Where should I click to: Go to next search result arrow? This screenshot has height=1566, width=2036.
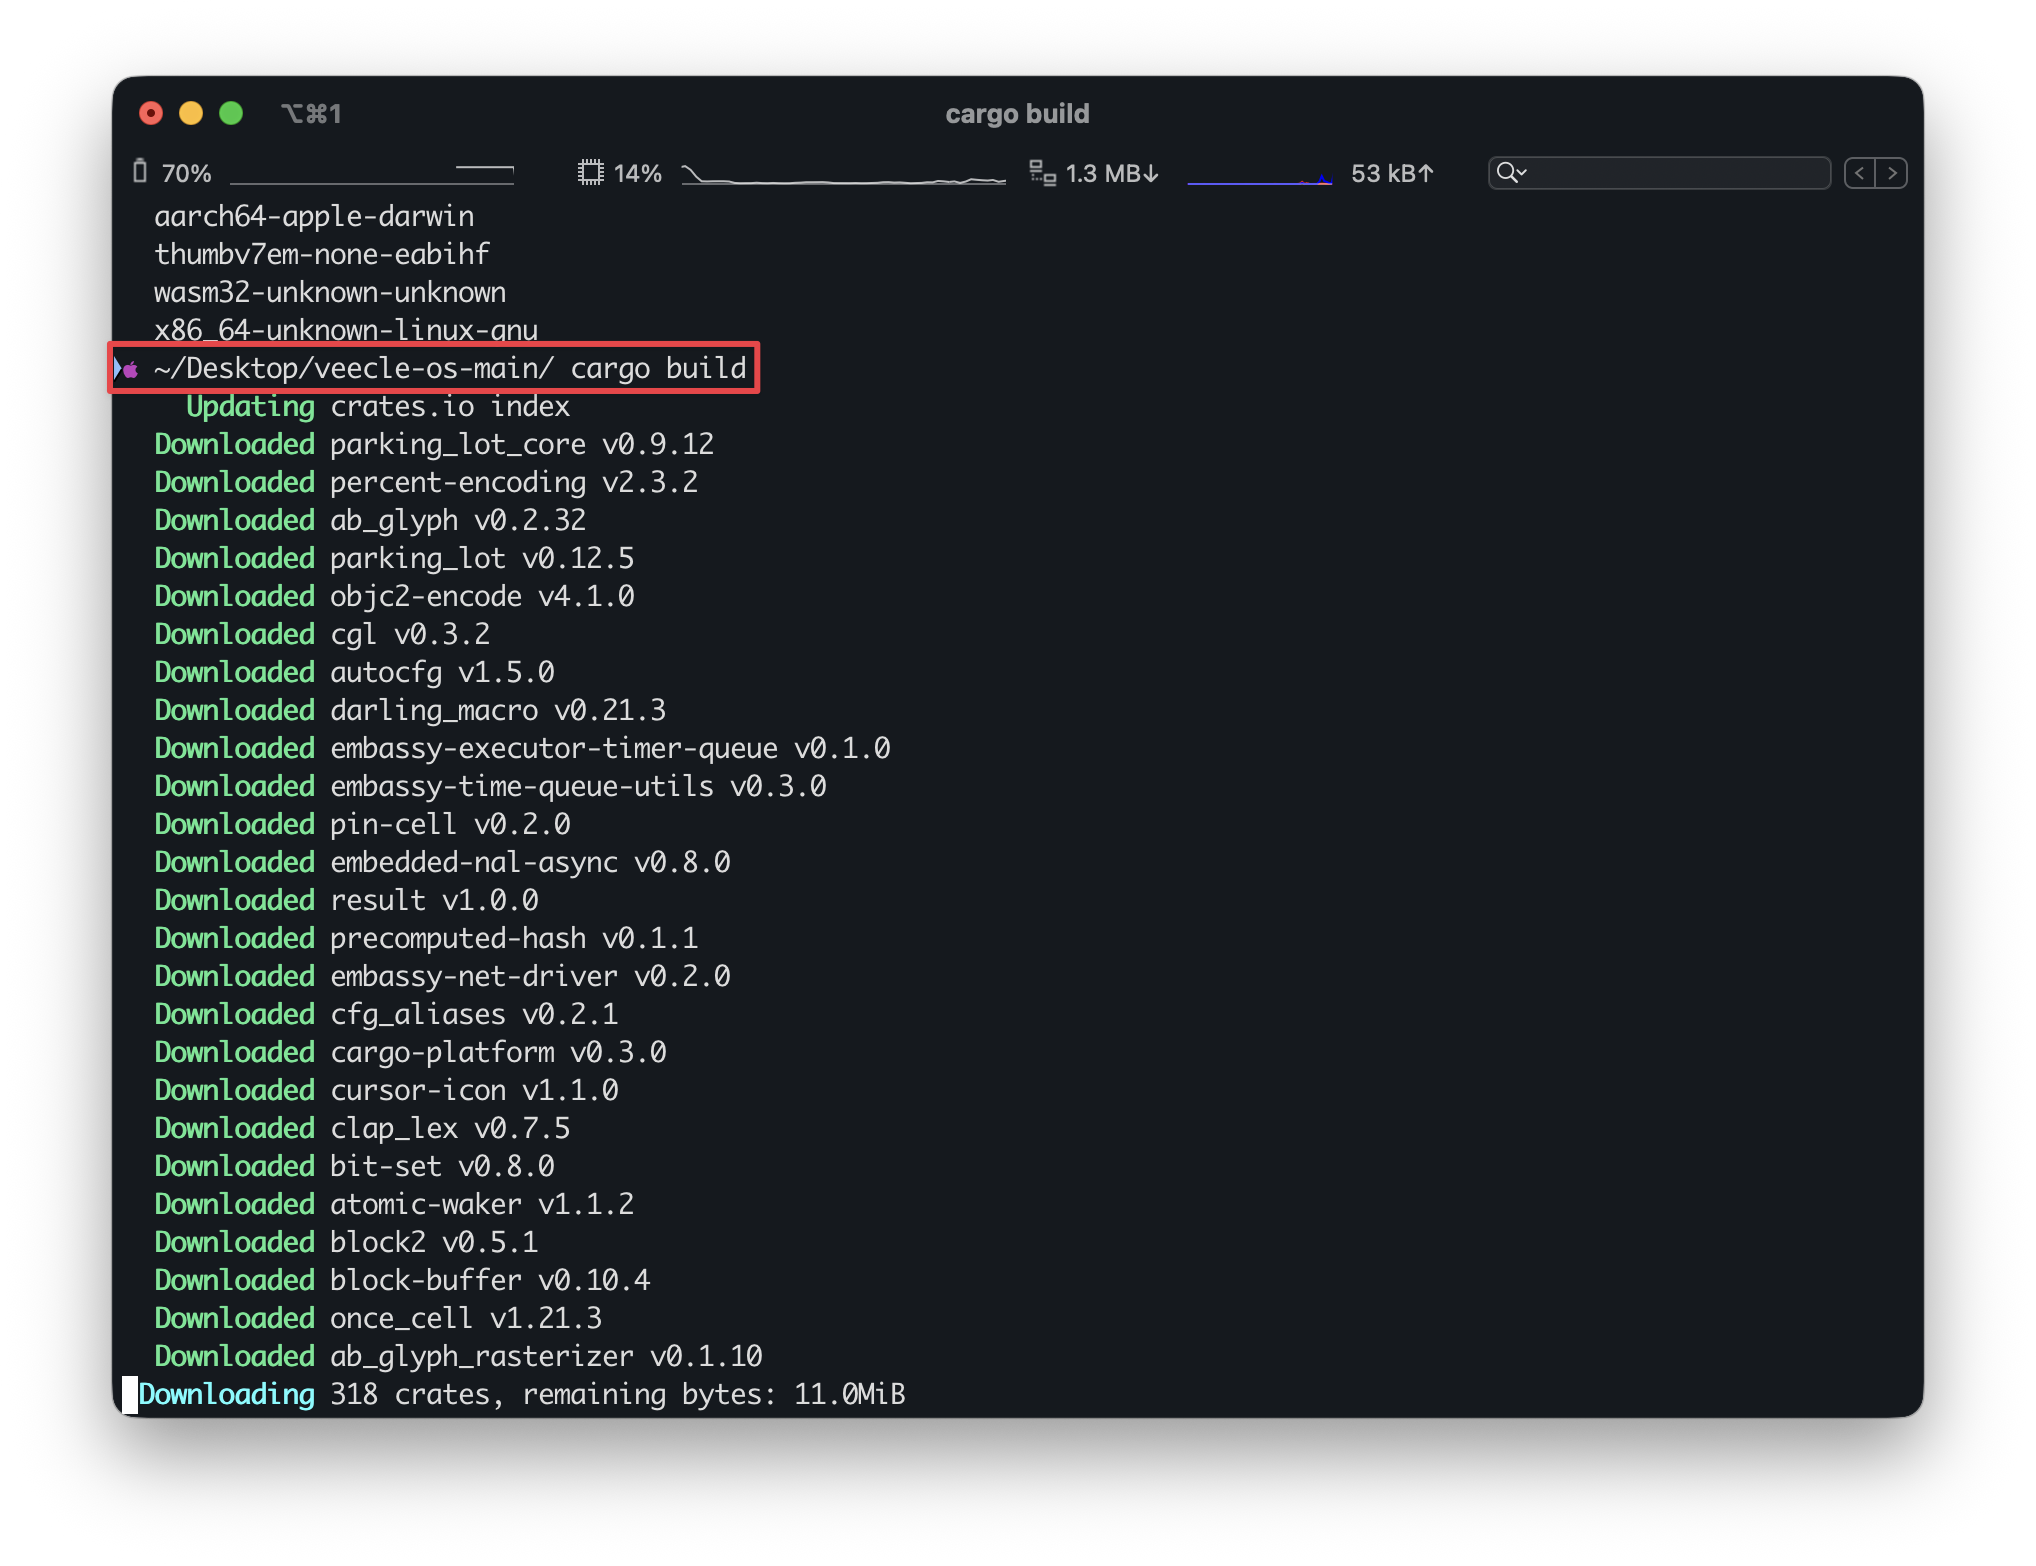(1892, 173)
